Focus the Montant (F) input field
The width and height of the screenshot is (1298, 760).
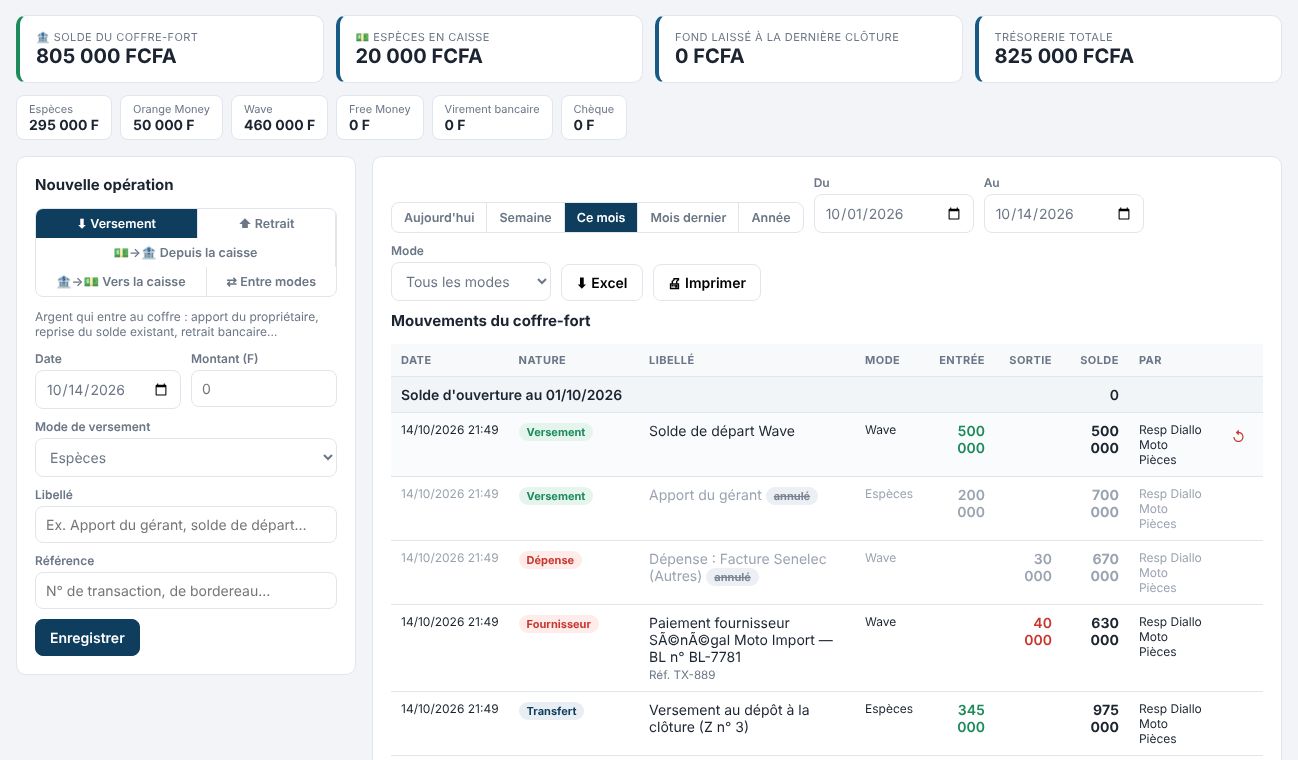[x=264, y=389]
